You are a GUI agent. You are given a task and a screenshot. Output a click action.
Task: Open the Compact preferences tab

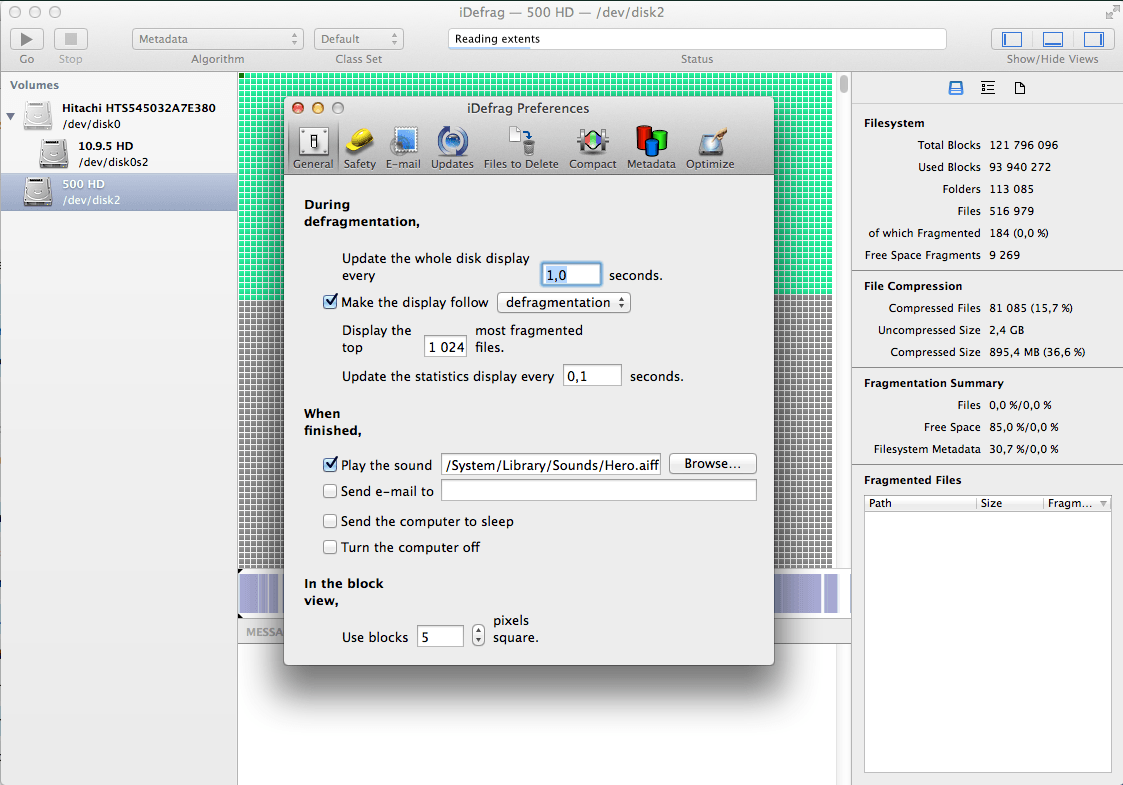(592, 148)
